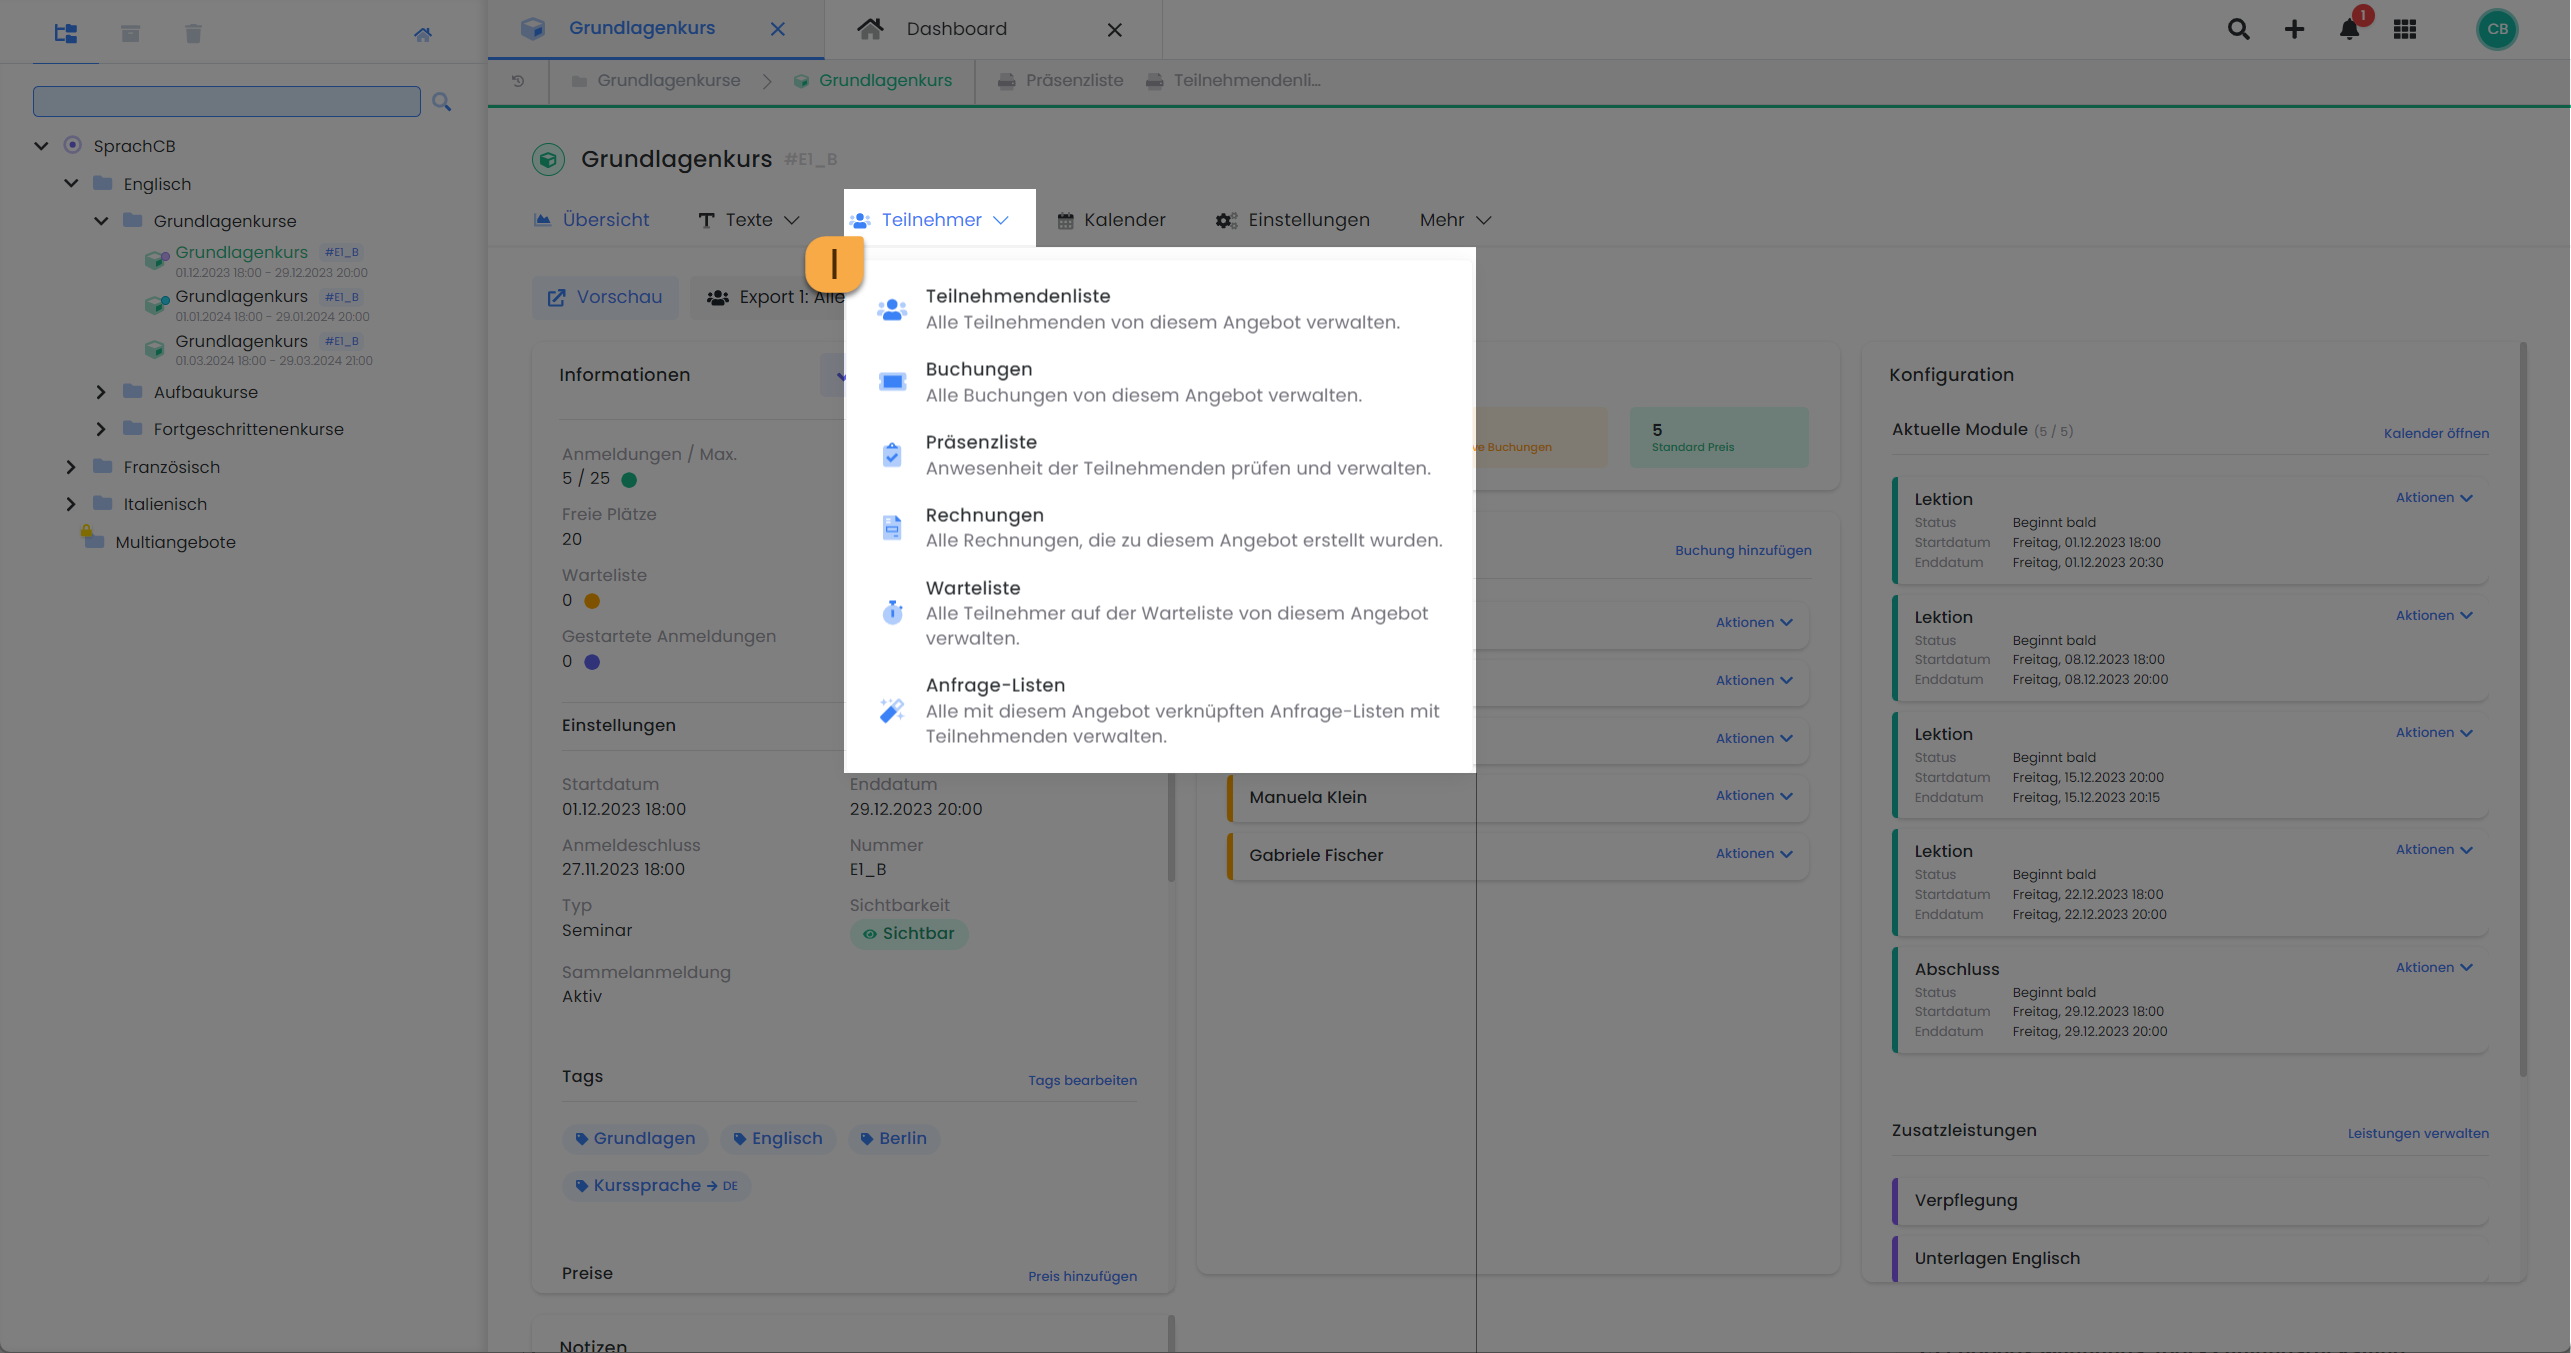Switch to the Kalender tab
2571x1353 pixels.
[x=1111, y=220]
